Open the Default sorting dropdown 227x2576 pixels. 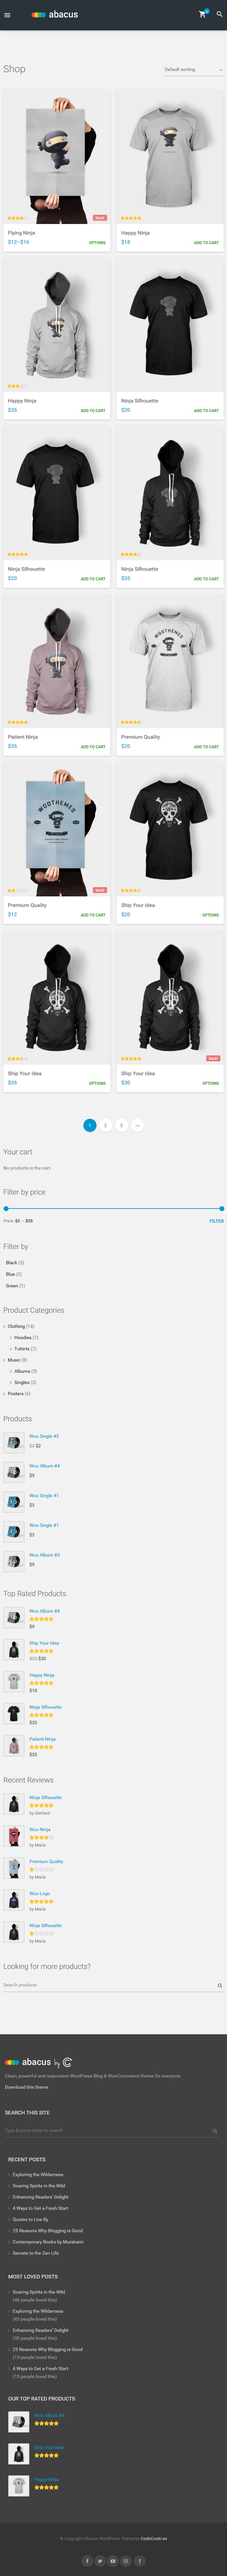click(193, 70)
